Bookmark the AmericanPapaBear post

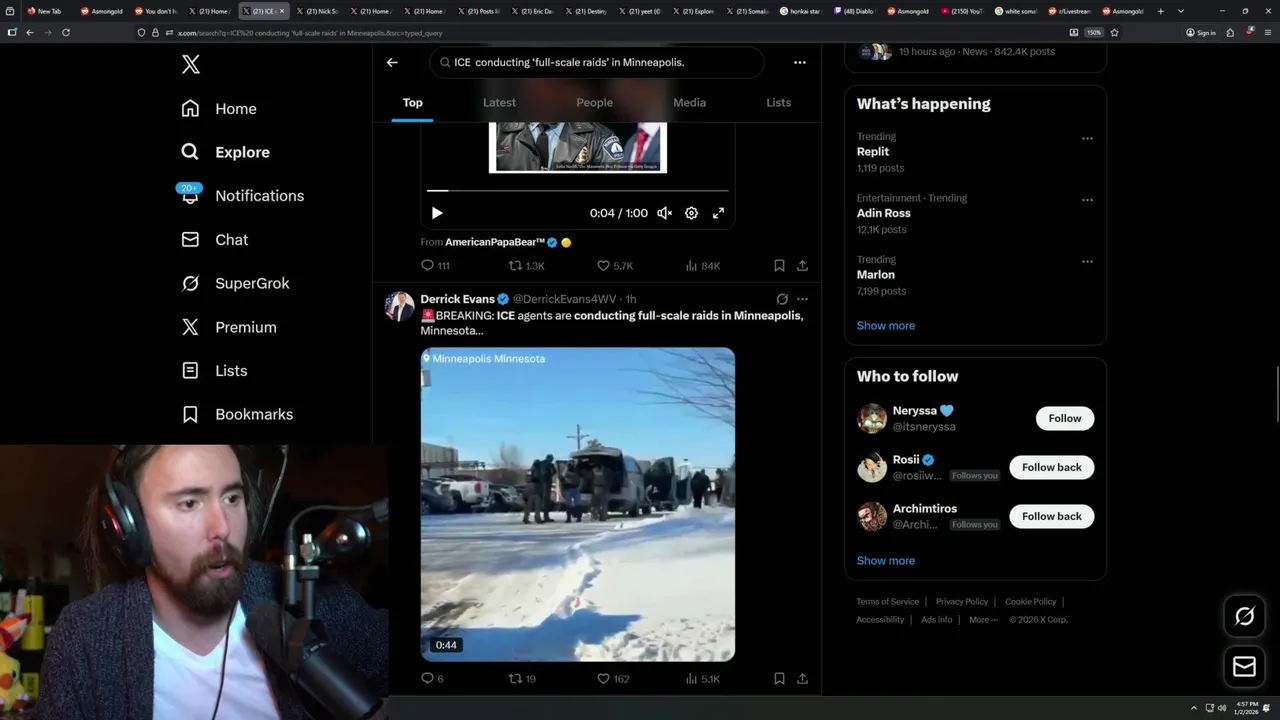pos(779,266)
